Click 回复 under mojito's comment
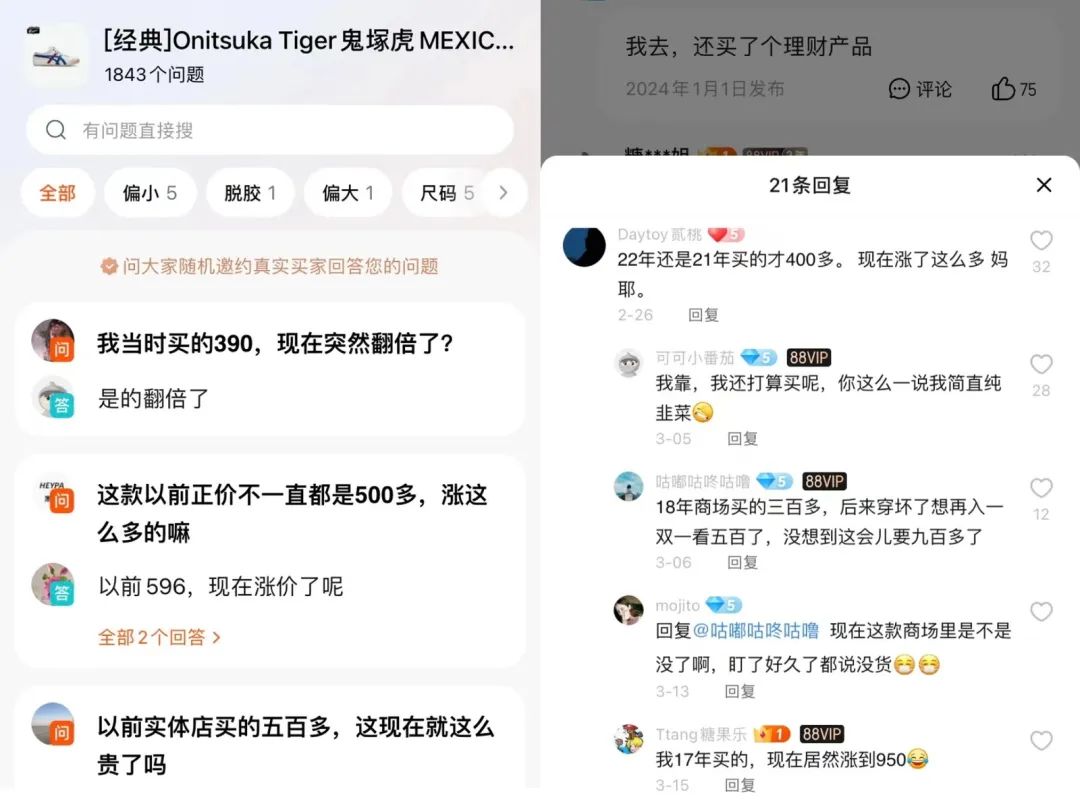The height and width of the screenshot is (810, 1080). click(740, 691)
